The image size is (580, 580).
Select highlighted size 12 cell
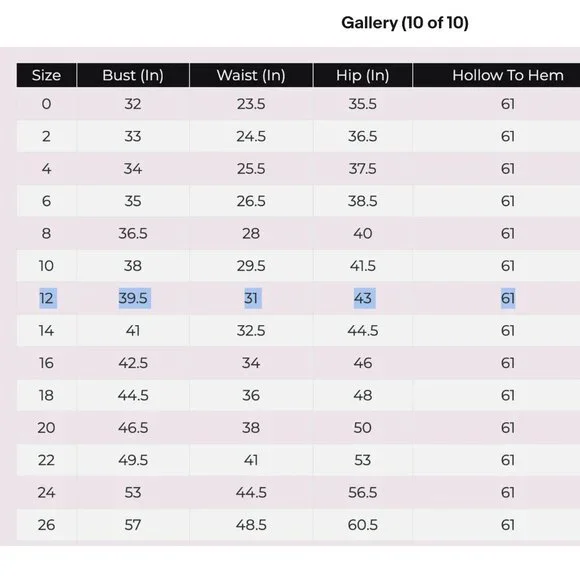(48, 298)
